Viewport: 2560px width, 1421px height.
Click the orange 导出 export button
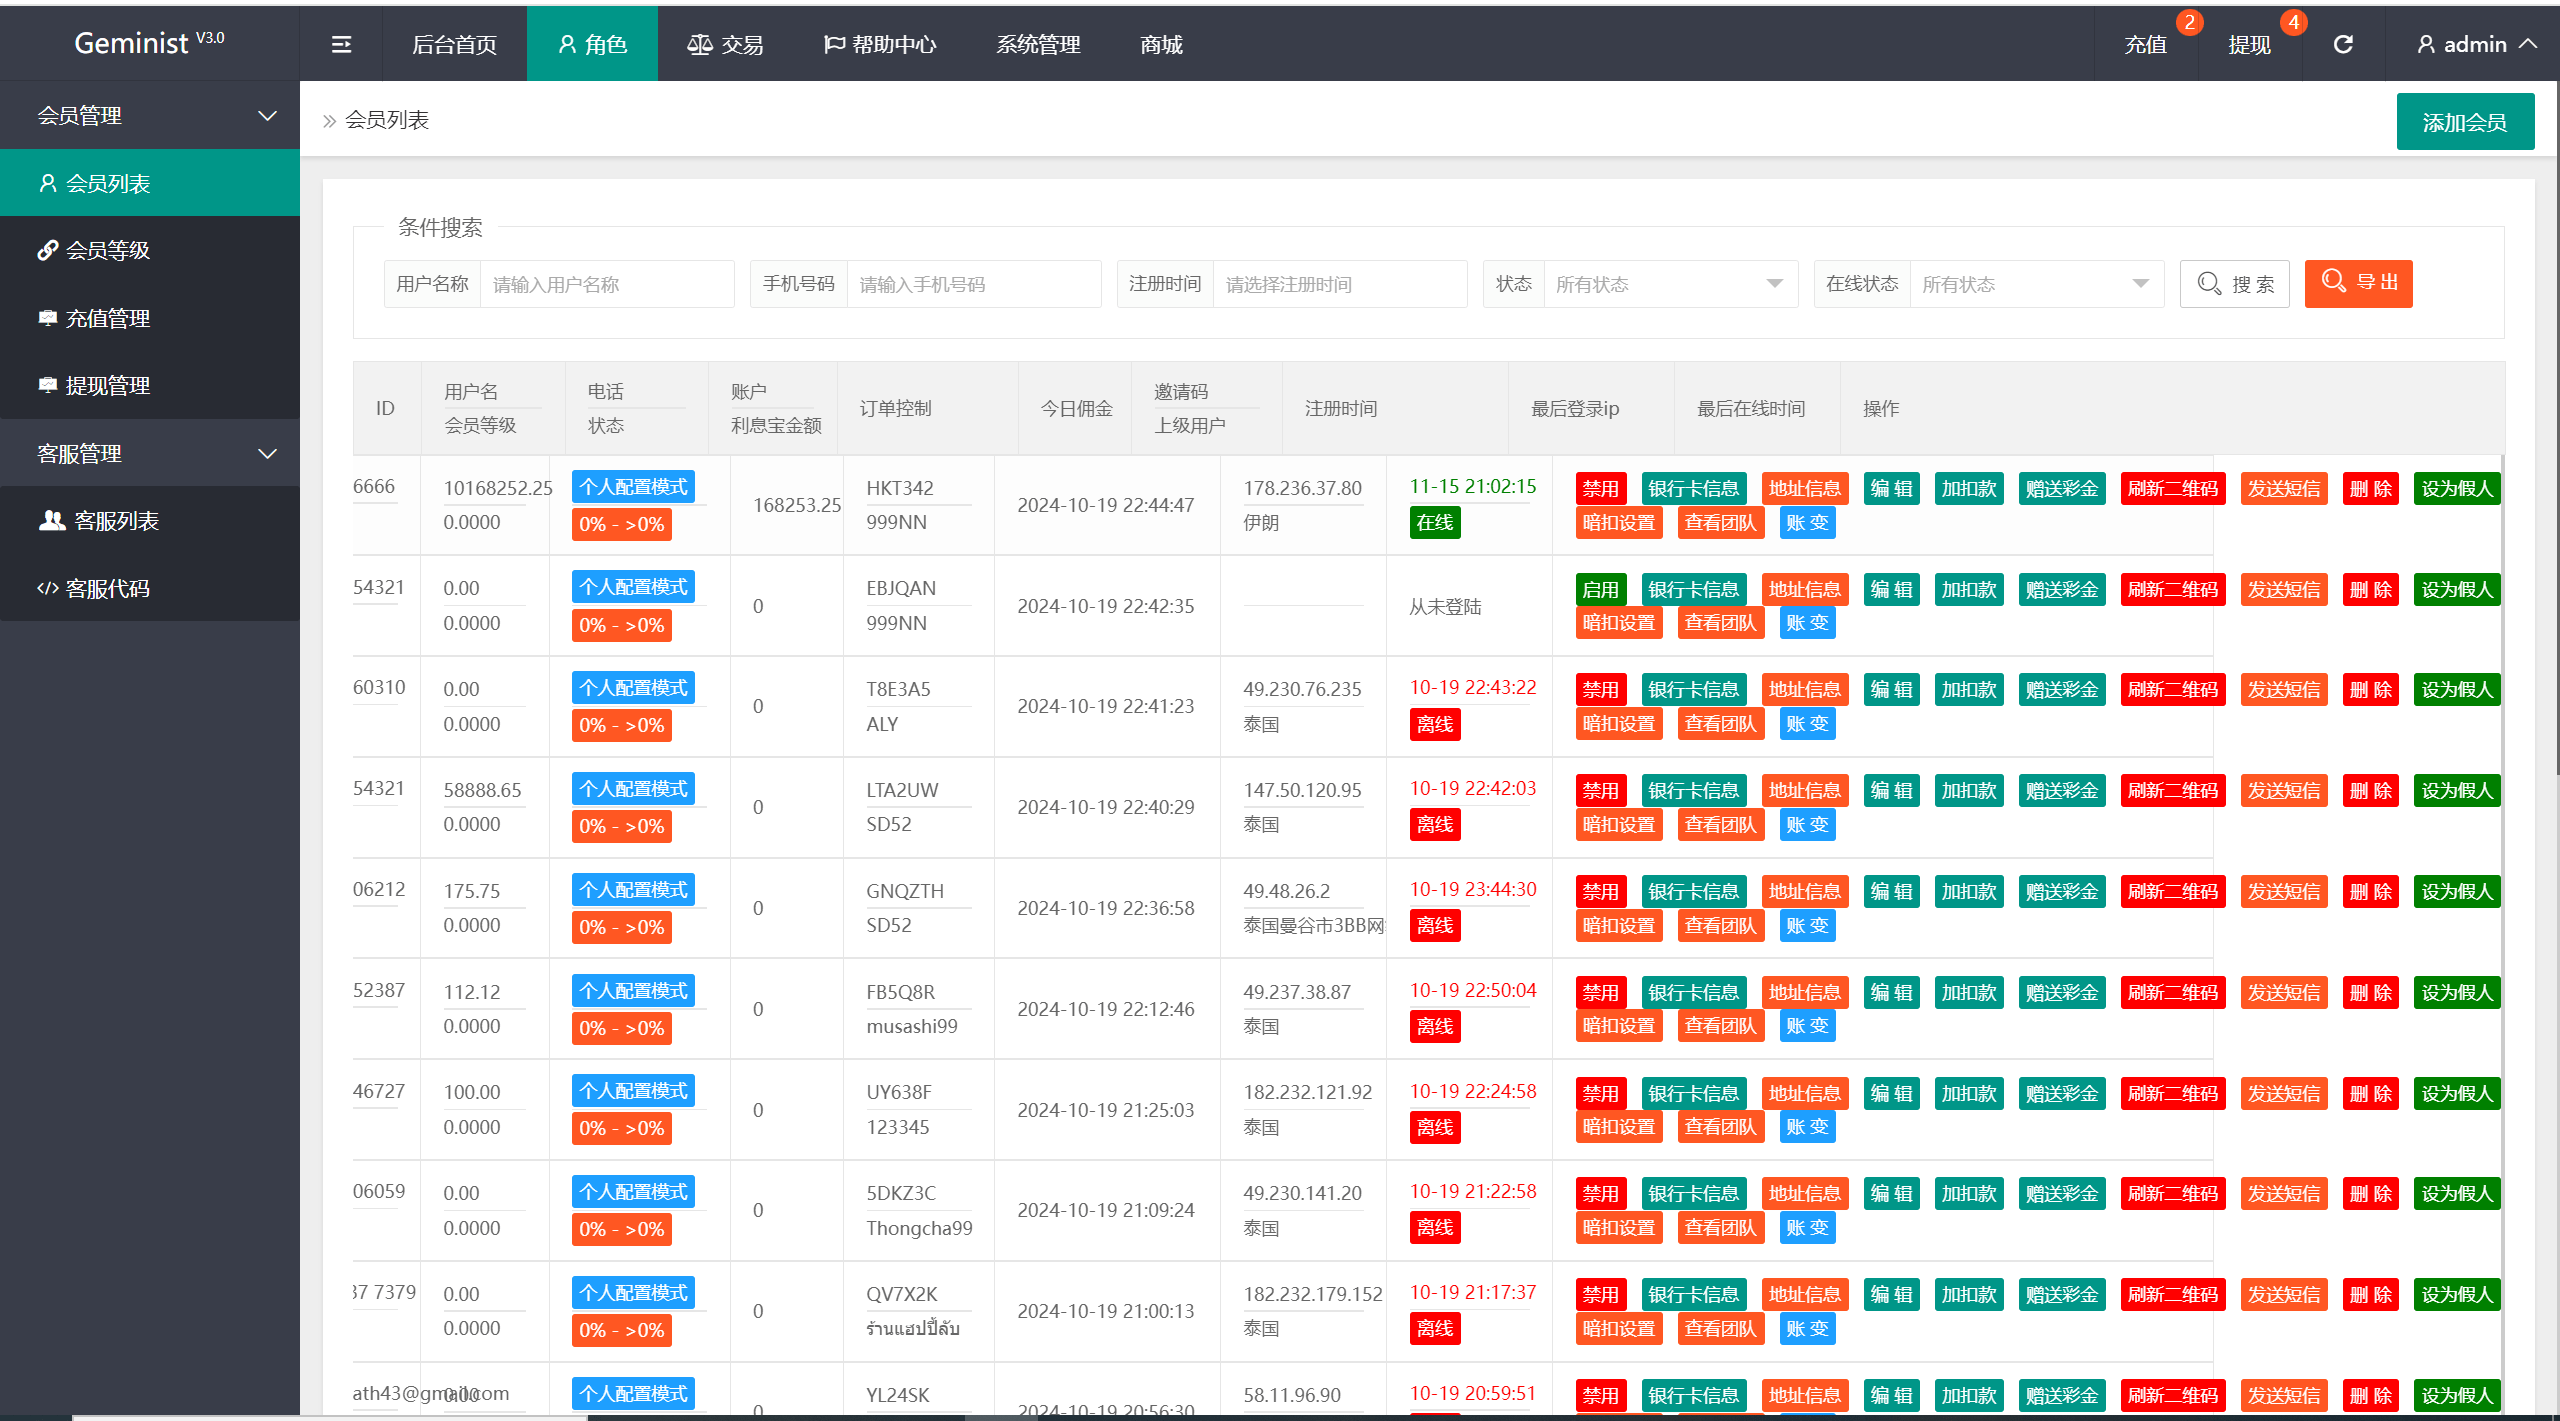point(2358,283)
